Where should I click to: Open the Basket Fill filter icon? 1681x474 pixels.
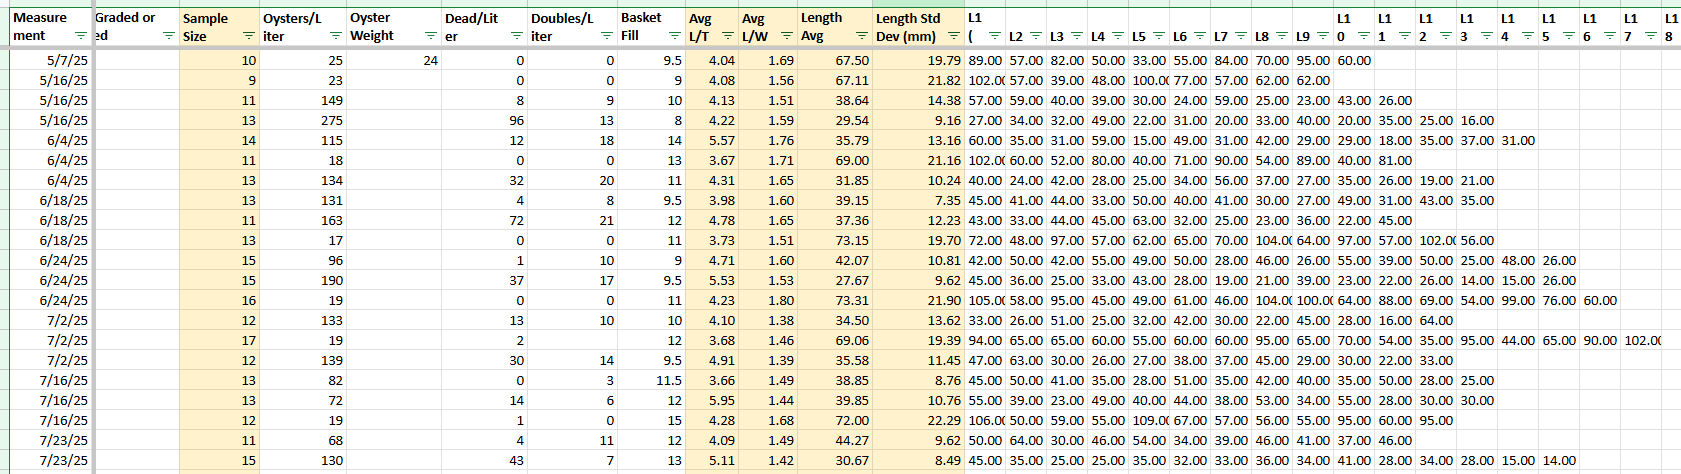(675, 36)
